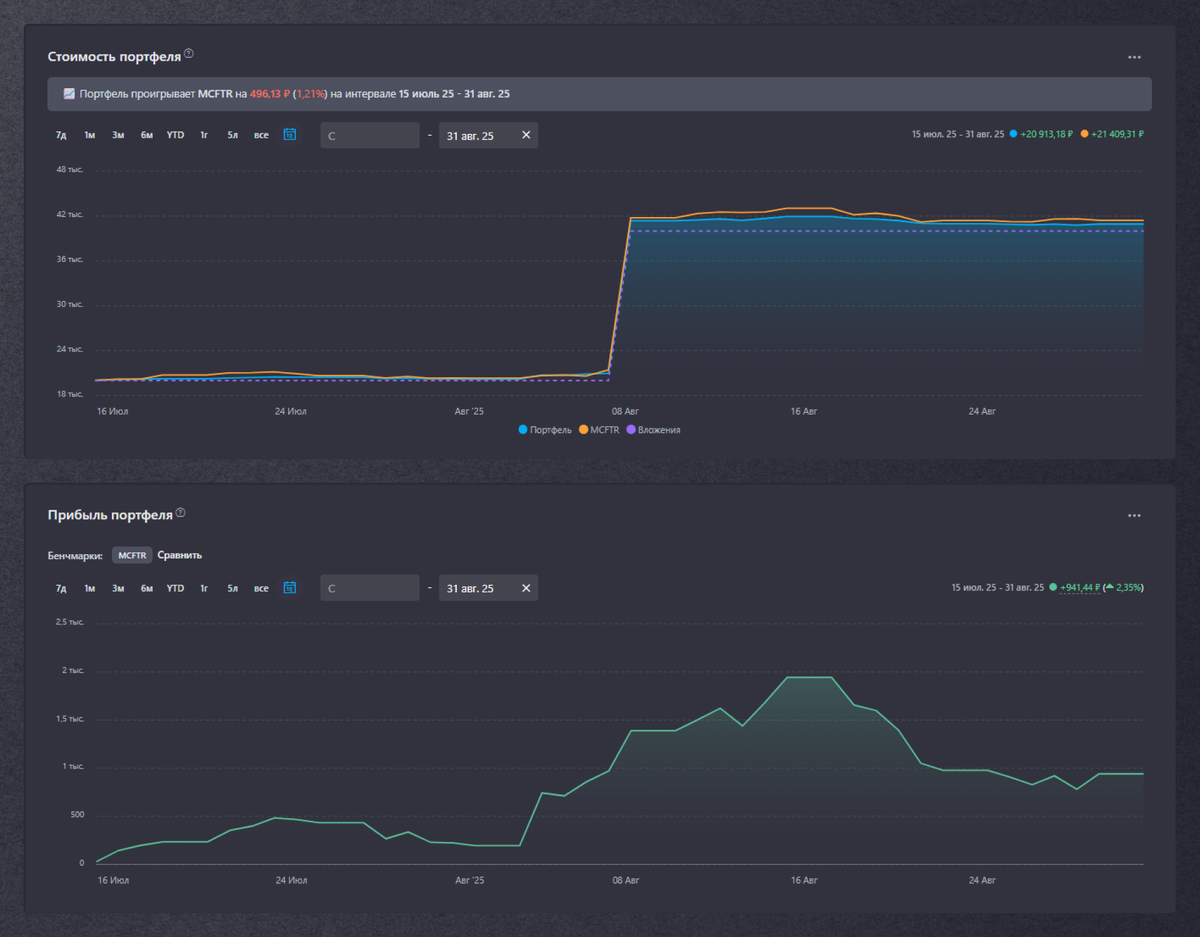Viewport: 1200px width, 937px height.
Task: Click +20 913,18 ₽ portfolio change value
Action: point(1047,134)
